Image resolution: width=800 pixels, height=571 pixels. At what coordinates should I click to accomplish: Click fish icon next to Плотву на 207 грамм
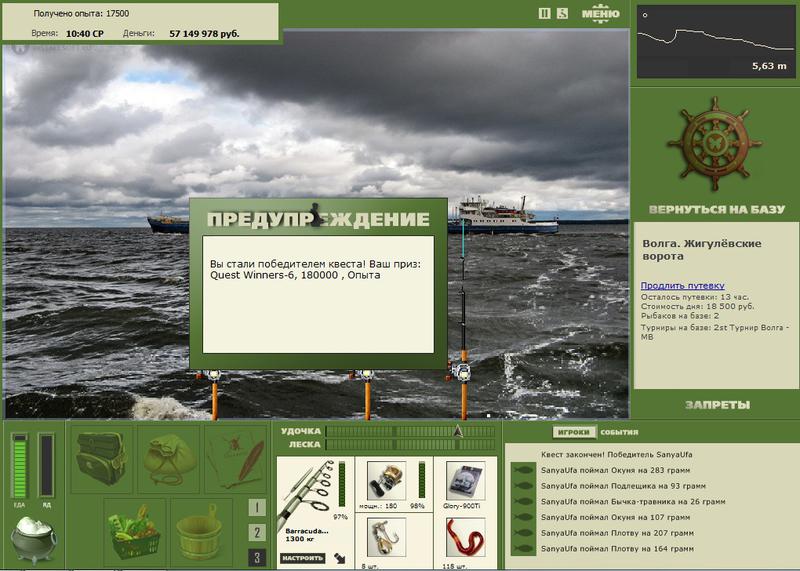click(x=523, y=533)
